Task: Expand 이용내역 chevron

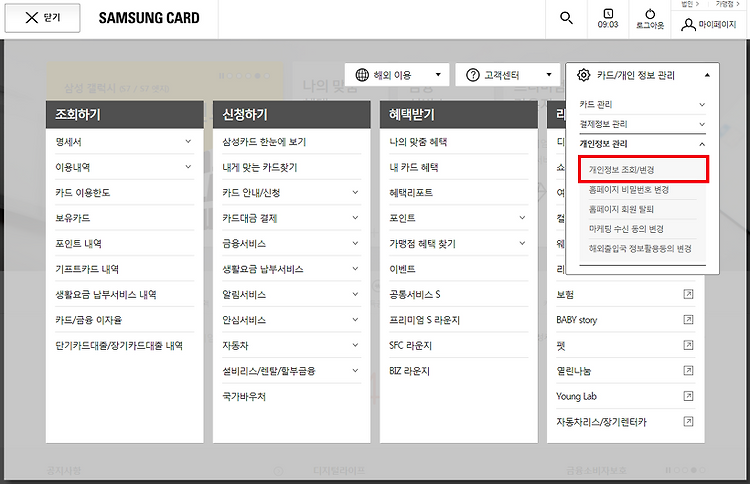Action: click(188, 167)
